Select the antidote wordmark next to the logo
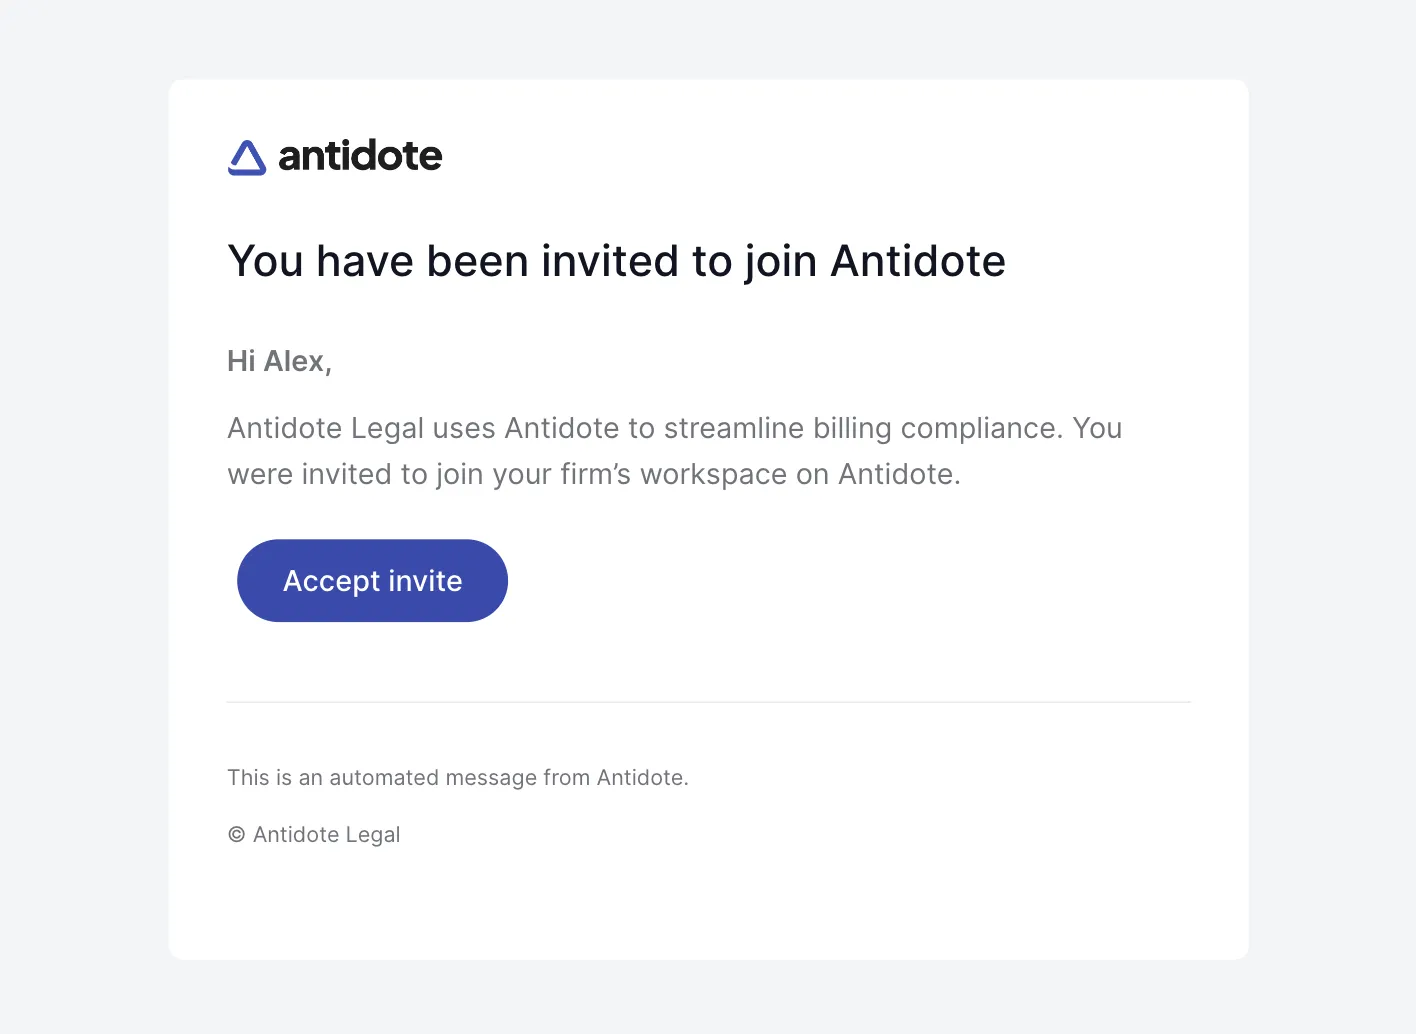This screenshot has height=1034, width=1416. coord(360,156)
